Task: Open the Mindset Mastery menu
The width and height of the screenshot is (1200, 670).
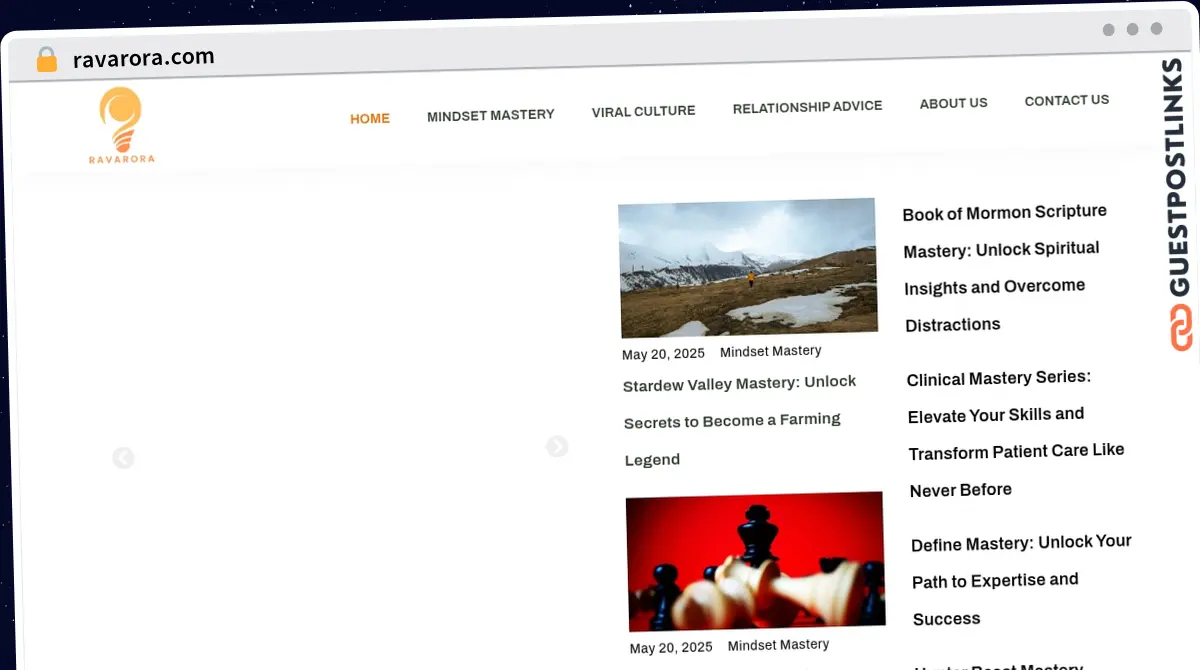Action: [490, 115]
